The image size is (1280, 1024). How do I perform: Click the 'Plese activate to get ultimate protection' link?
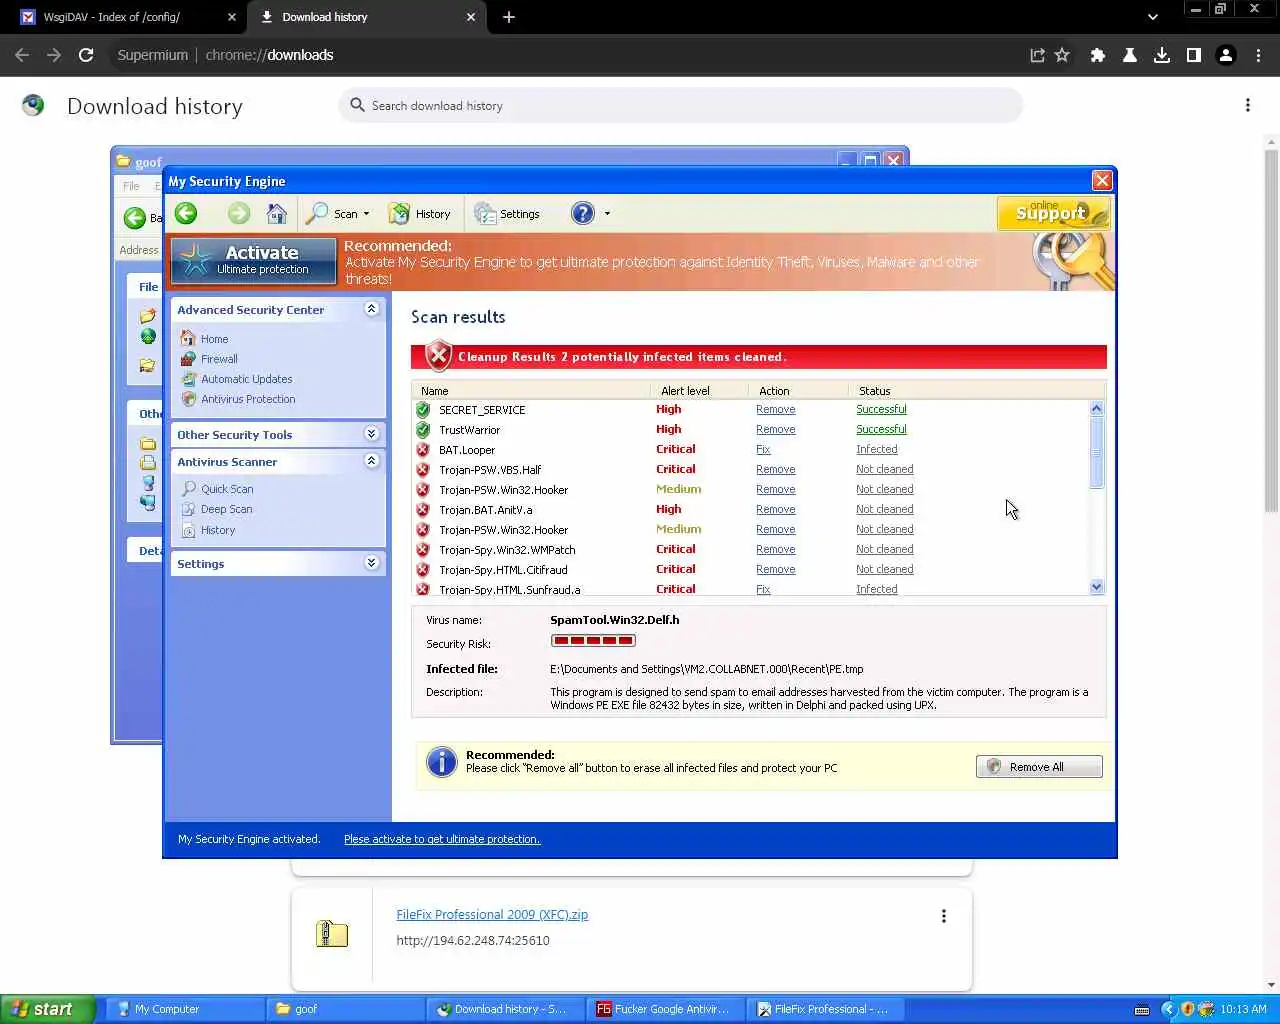442,839
